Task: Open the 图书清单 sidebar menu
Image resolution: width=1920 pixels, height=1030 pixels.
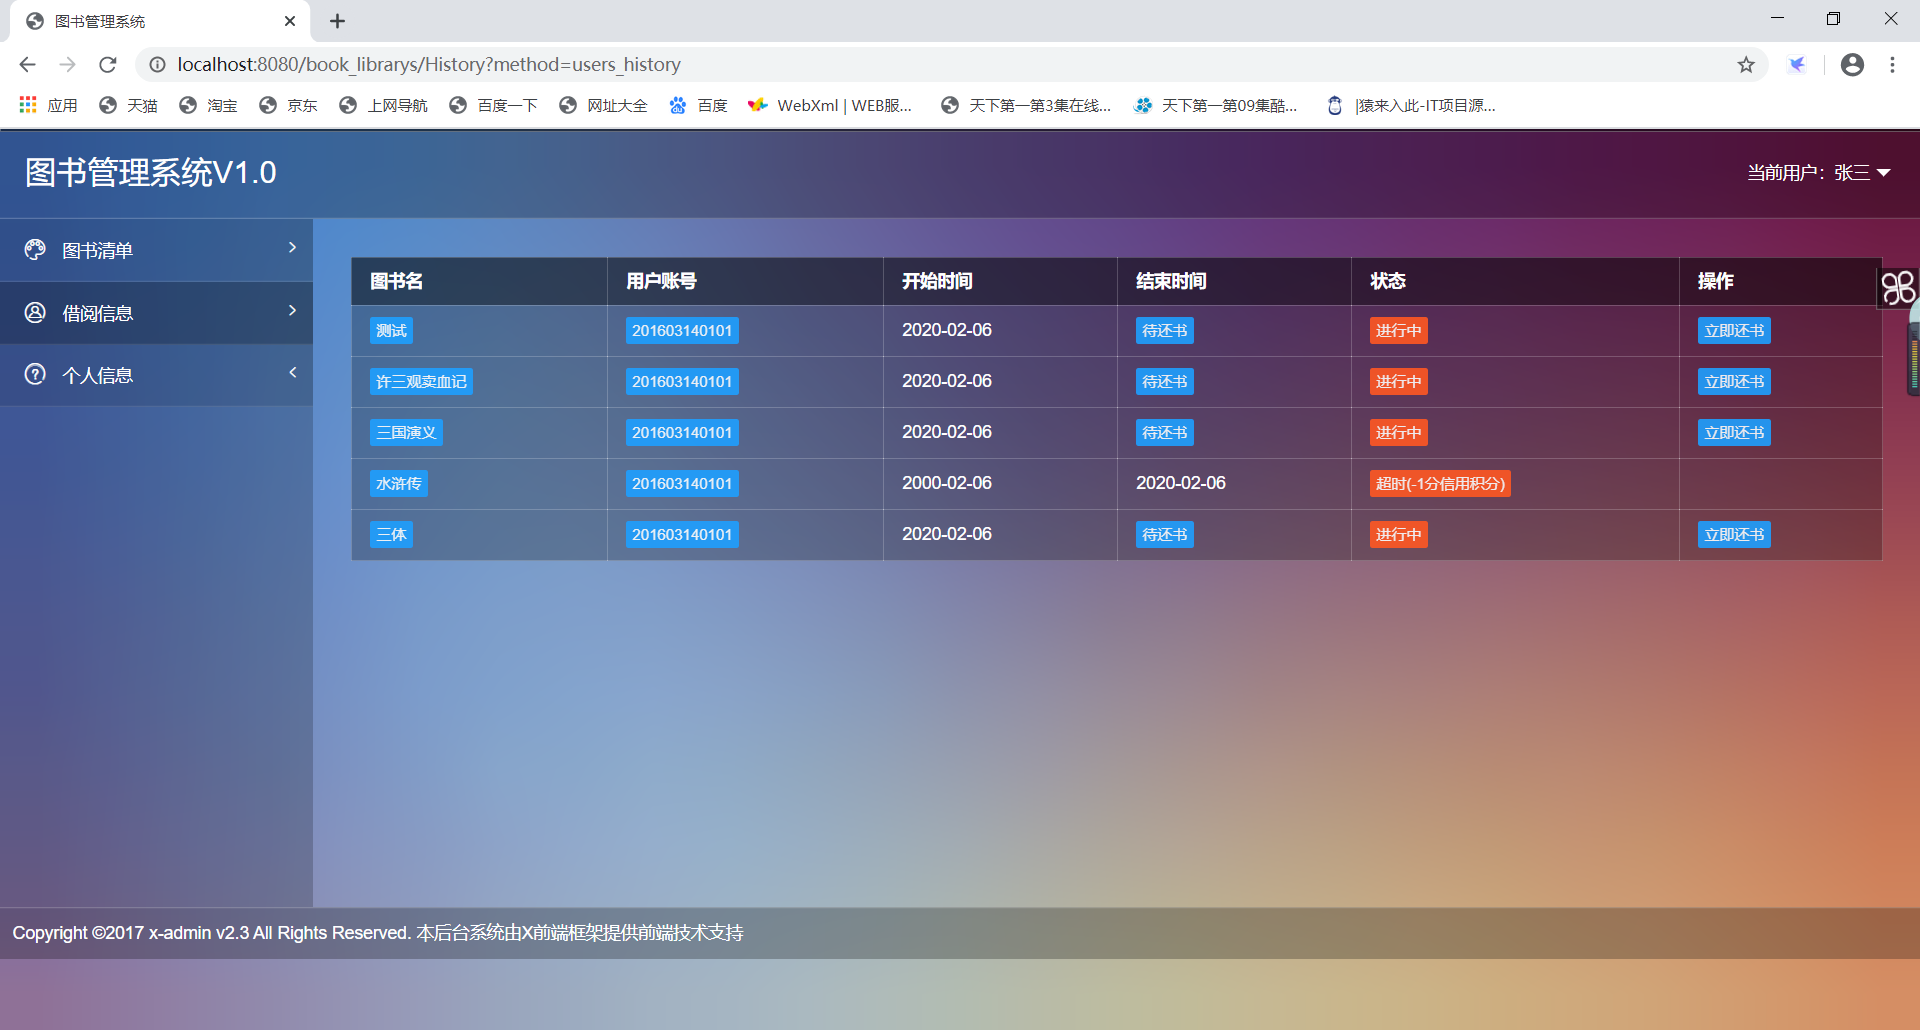Action: point(156,250)
